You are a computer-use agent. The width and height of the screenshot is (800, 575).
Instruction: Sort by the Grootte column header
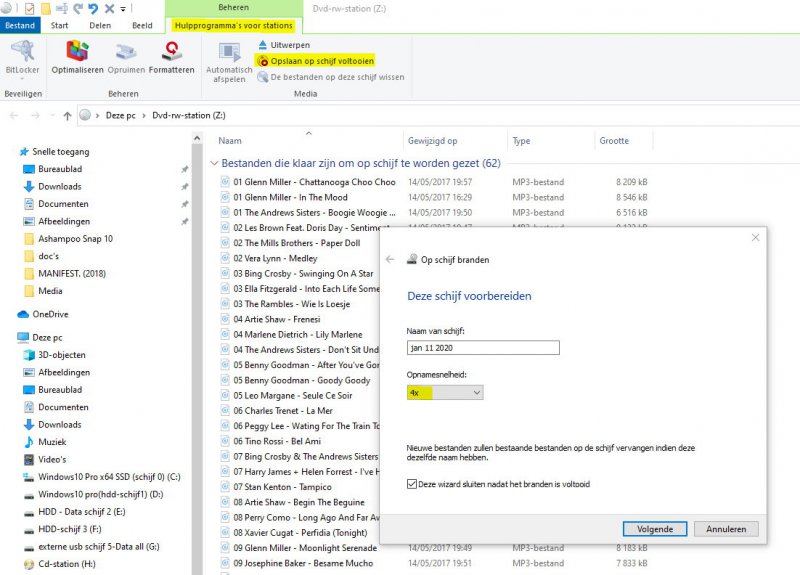pos(614,141)
